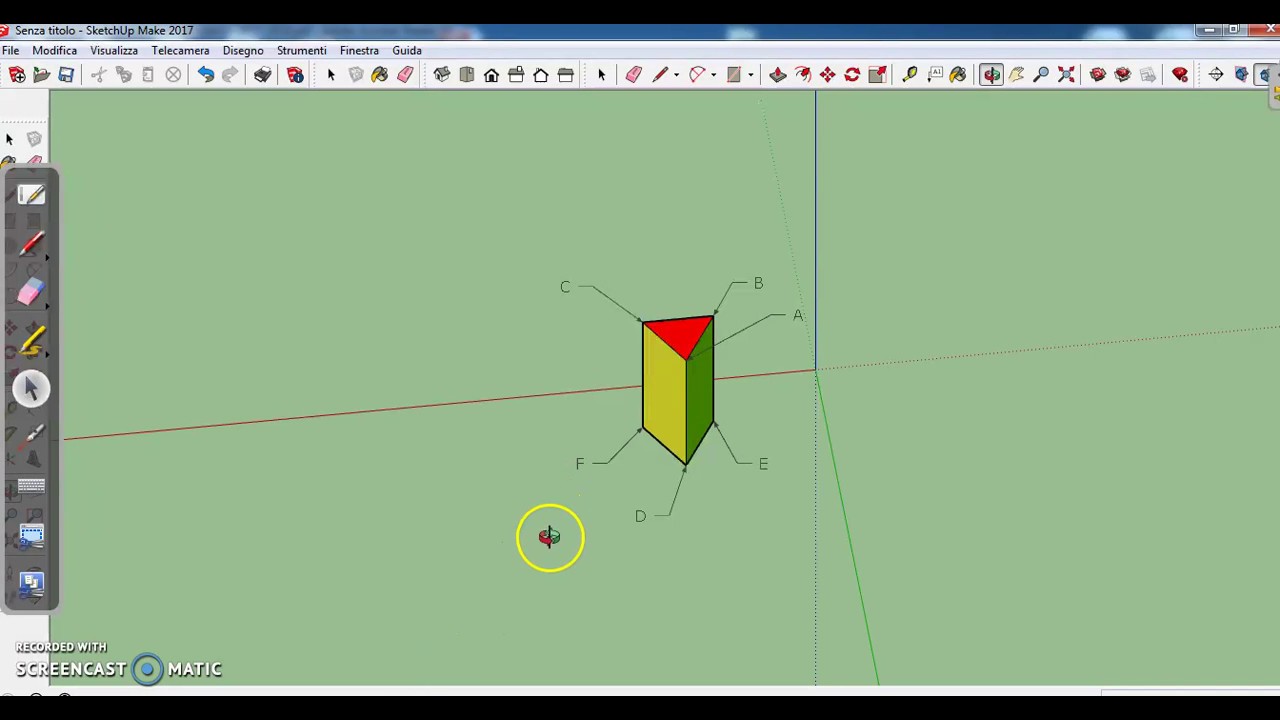Click the green side face of prism
Screen dimensions: 1280x720
[x=700, y=393]
